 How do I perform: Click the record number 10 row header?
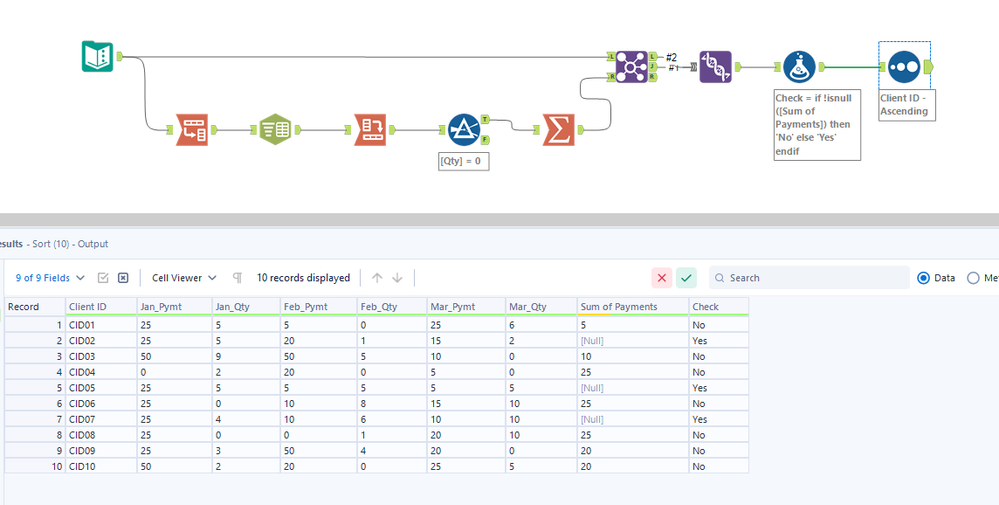coord(34,466)
